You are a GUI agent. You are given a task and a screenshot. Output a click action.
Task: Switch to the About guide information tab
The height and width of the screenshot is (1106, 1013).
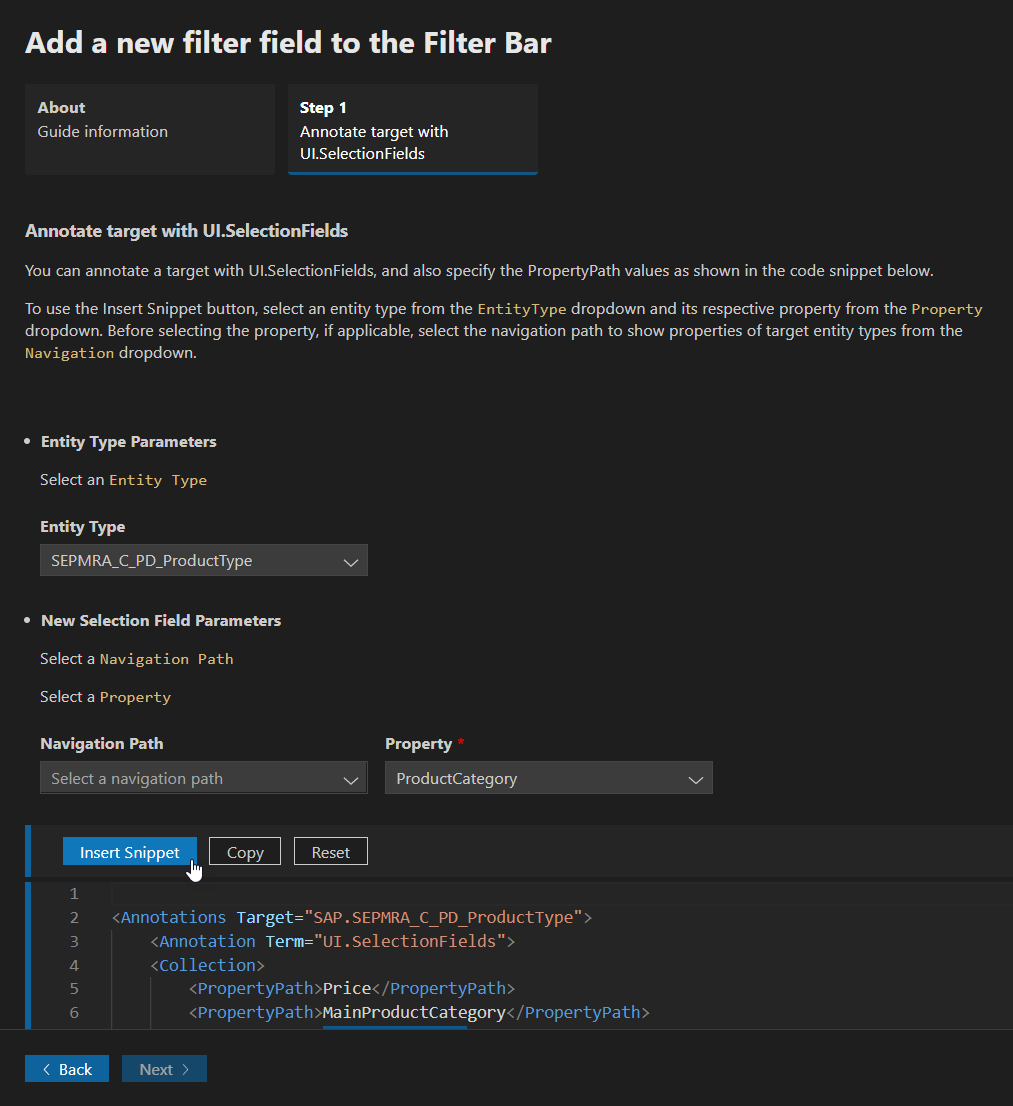click(x=149, y=130)
